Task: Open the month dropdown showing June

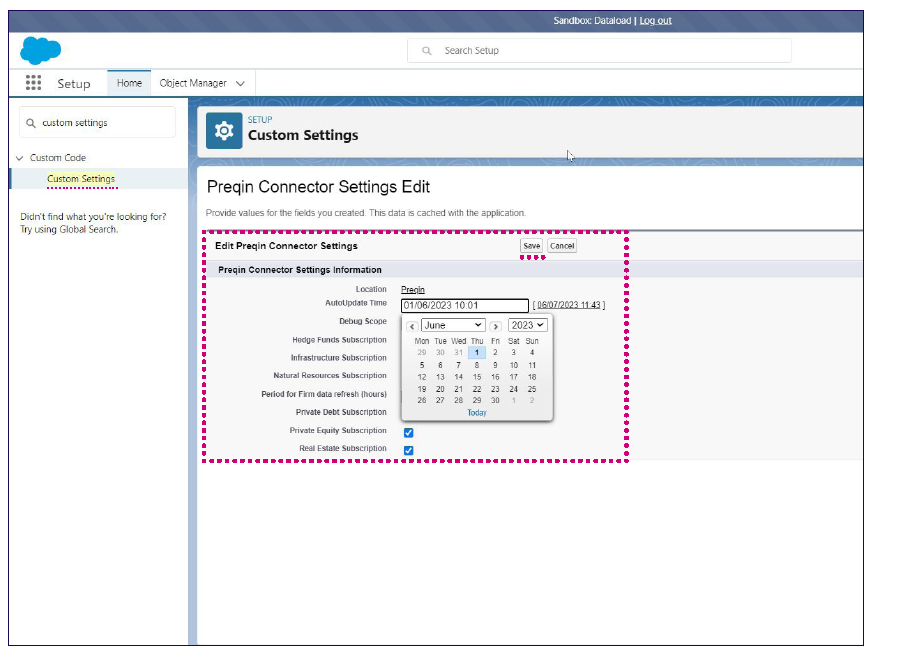Action: (x=453, y=325)
